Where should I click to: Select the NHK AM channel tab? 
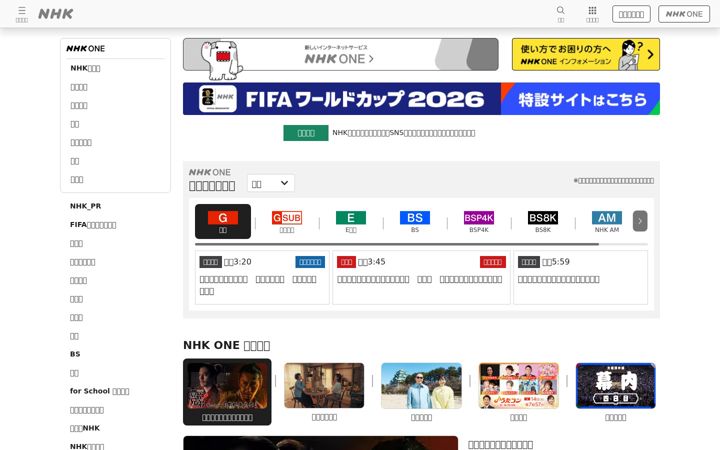[x=607, y=221]
